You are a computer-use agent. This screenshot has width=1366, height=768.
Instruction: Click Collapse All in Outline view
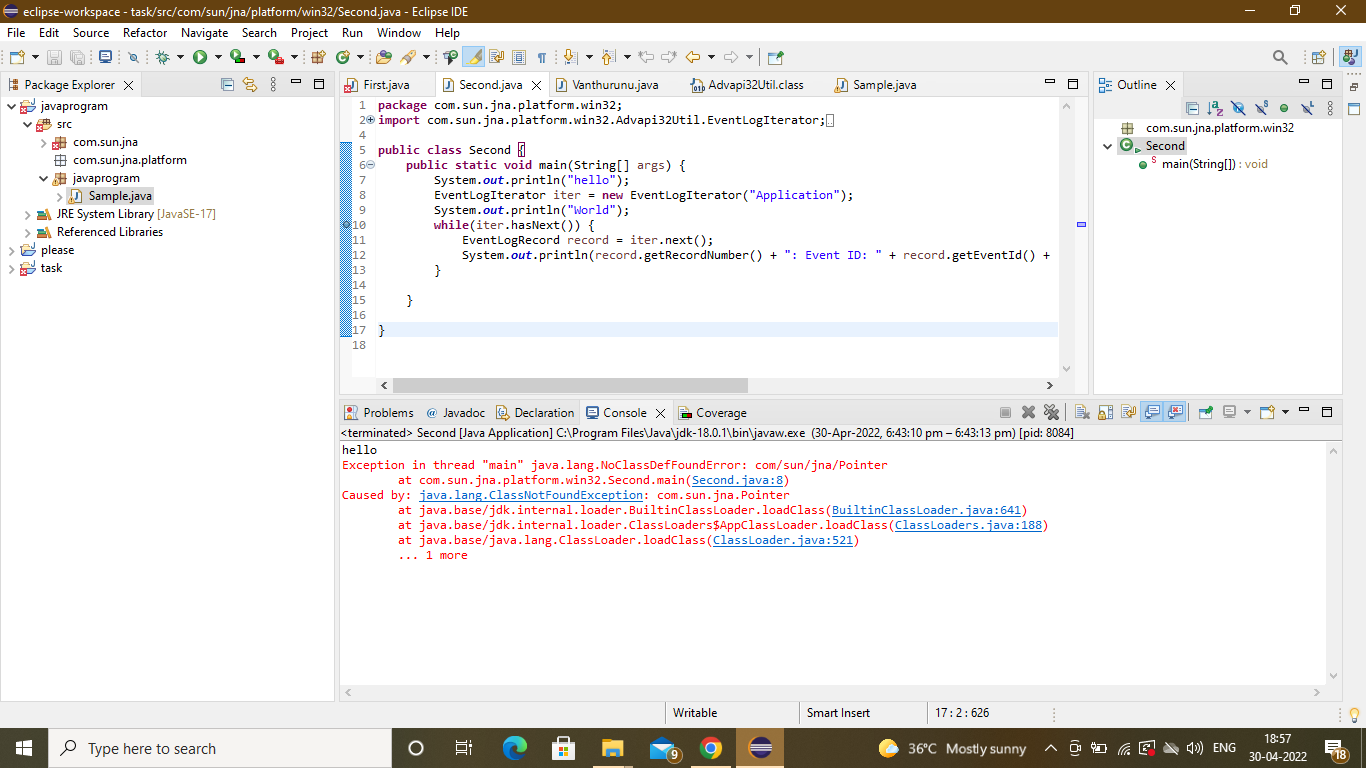click(x=1192, y=108)
